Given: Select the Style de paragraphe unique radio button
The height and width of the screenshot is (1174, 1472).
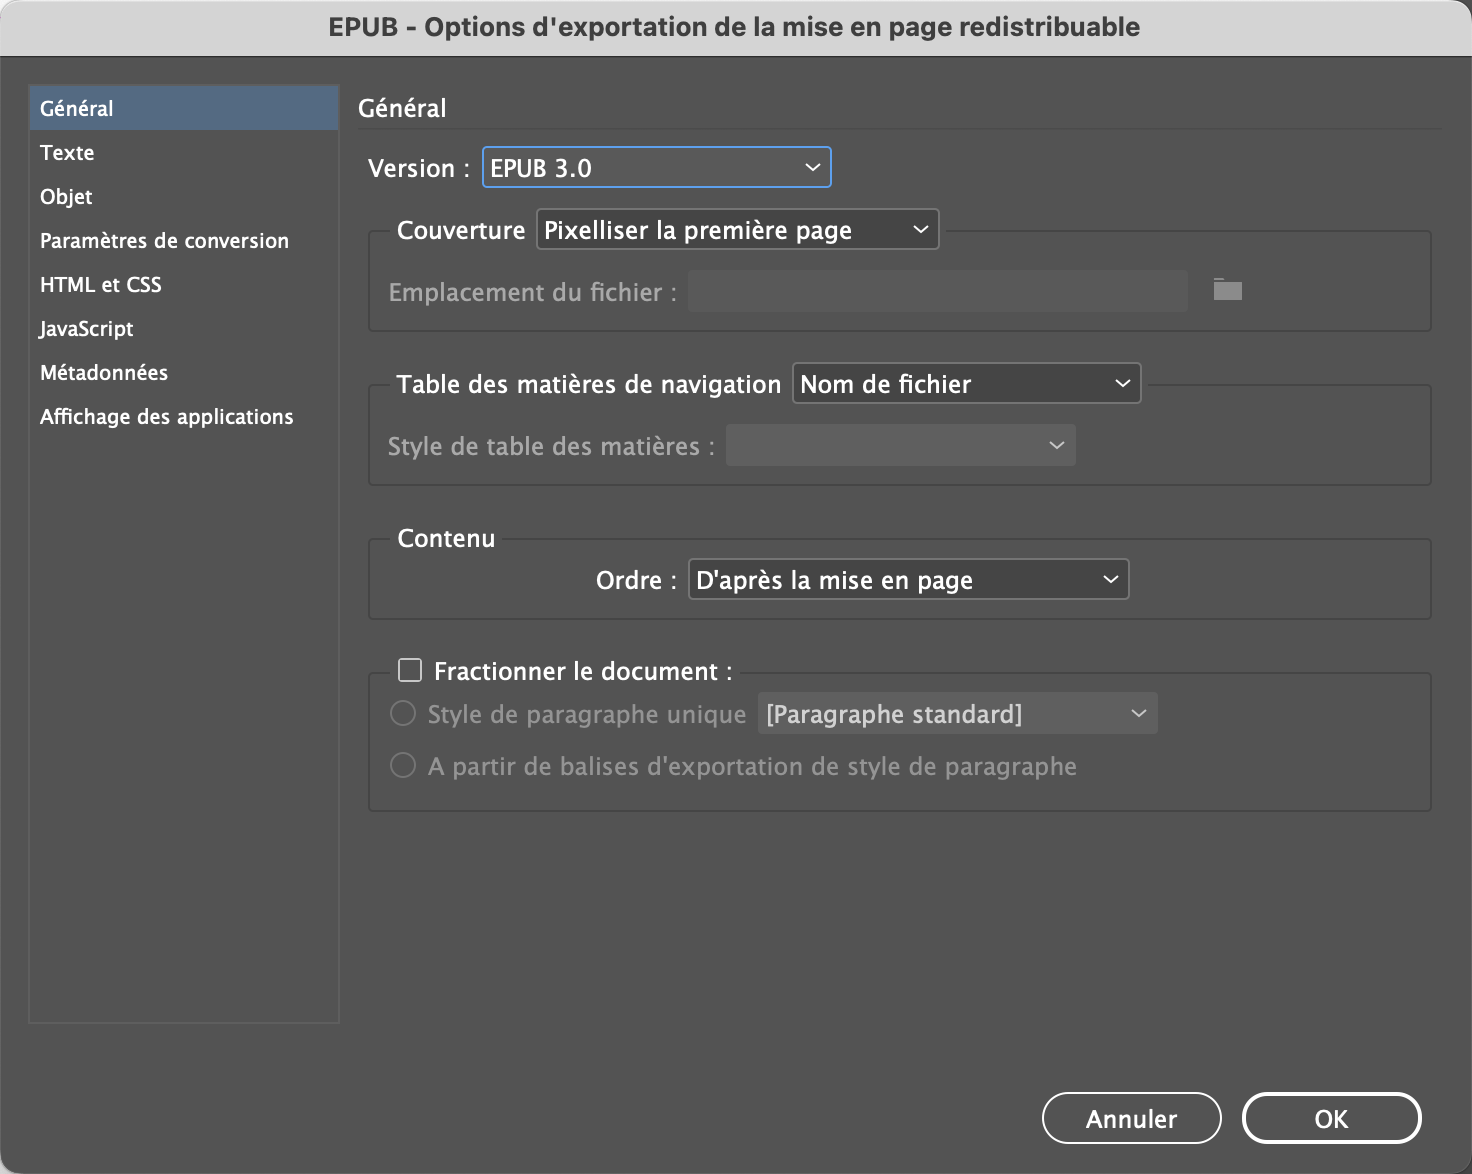Looking at the screenshot, I should pyautogui.click(x=403, y=713).
